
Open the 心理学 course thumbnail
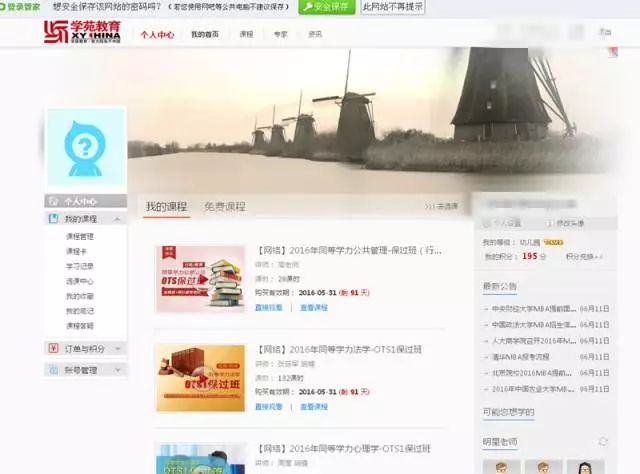click(x=200, y=459)
